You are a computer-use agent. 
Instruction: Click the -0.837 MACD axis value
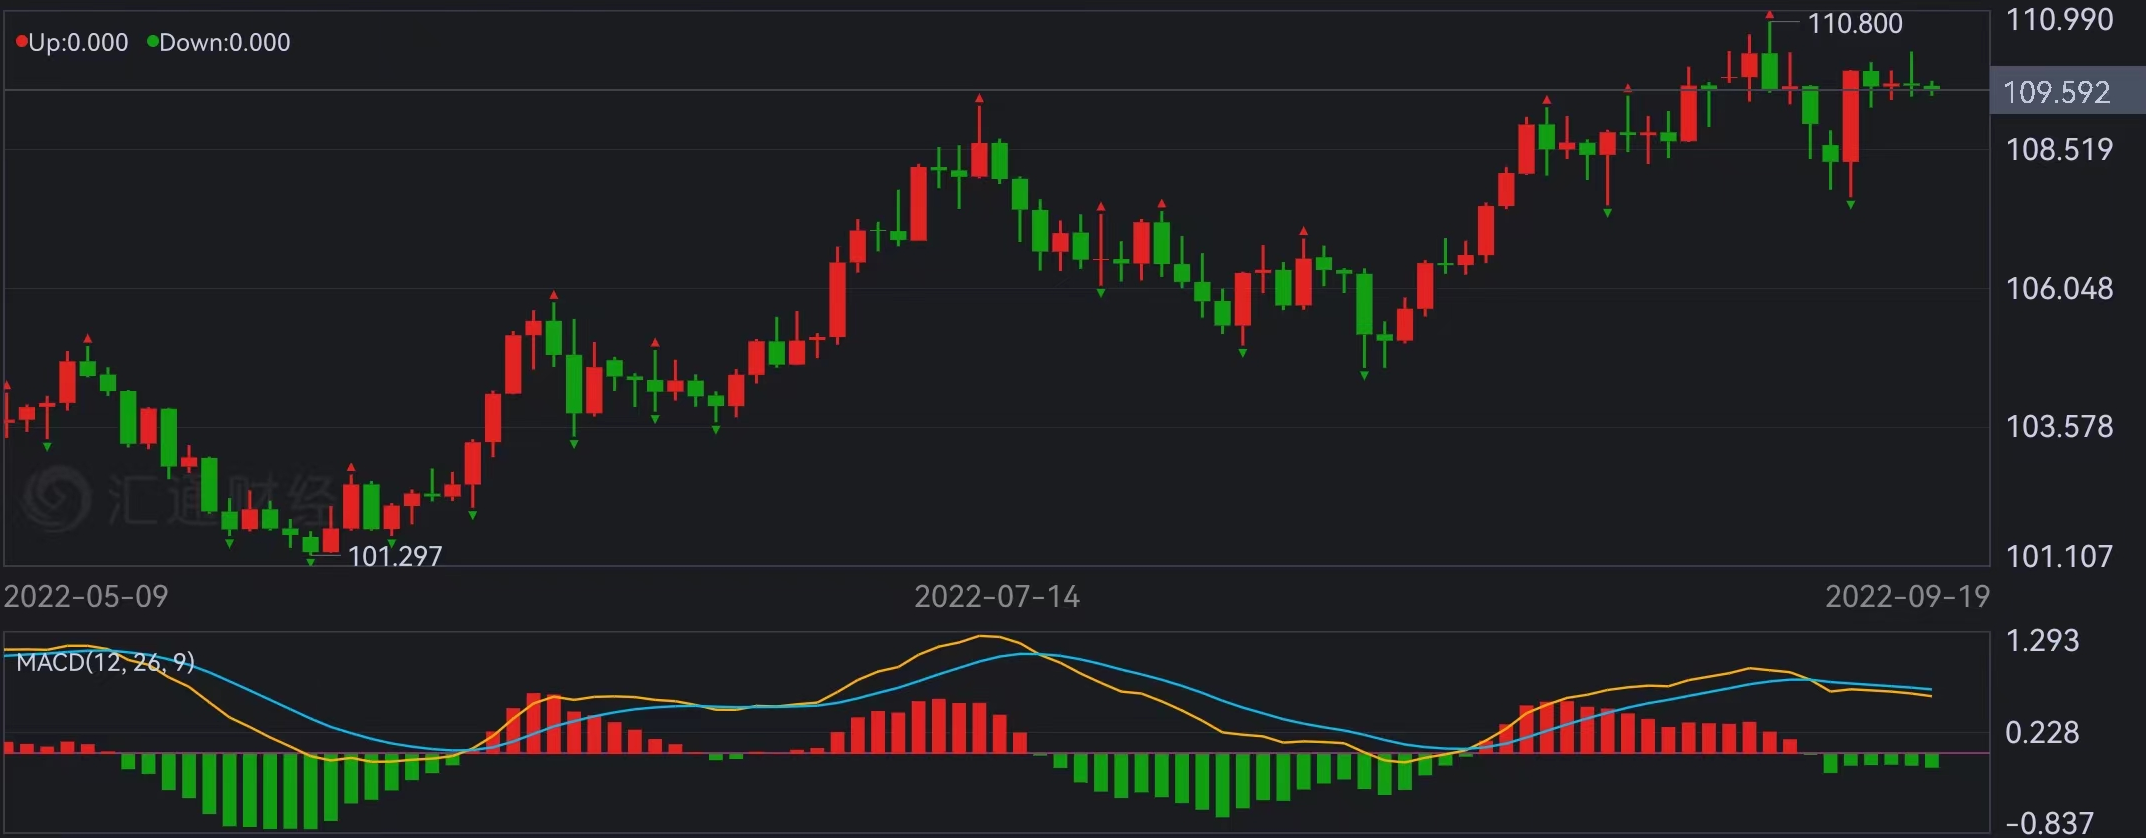2049,823
